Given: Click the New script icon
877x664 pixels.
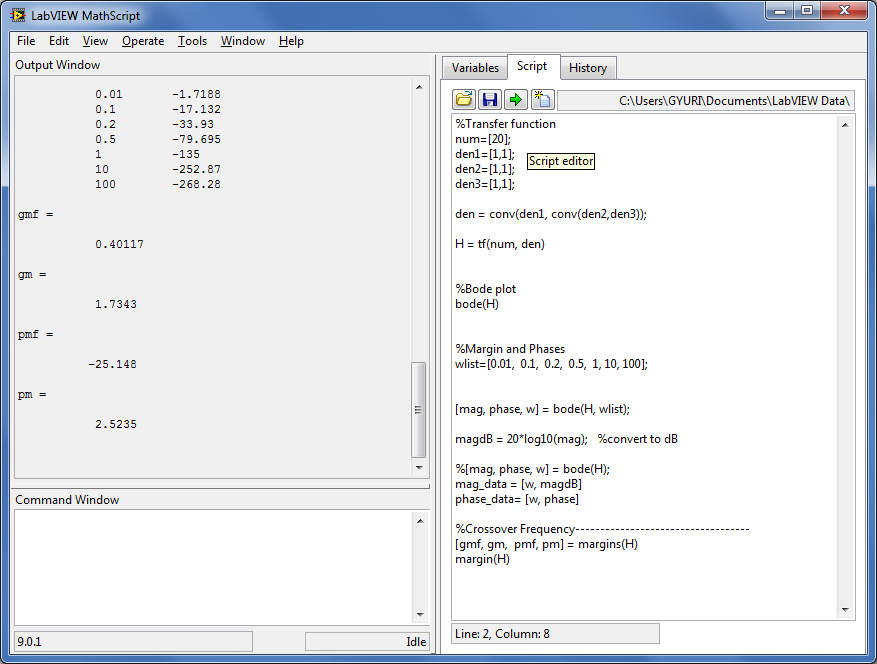Looking at the screenshot, I should (x=542, y=100).
